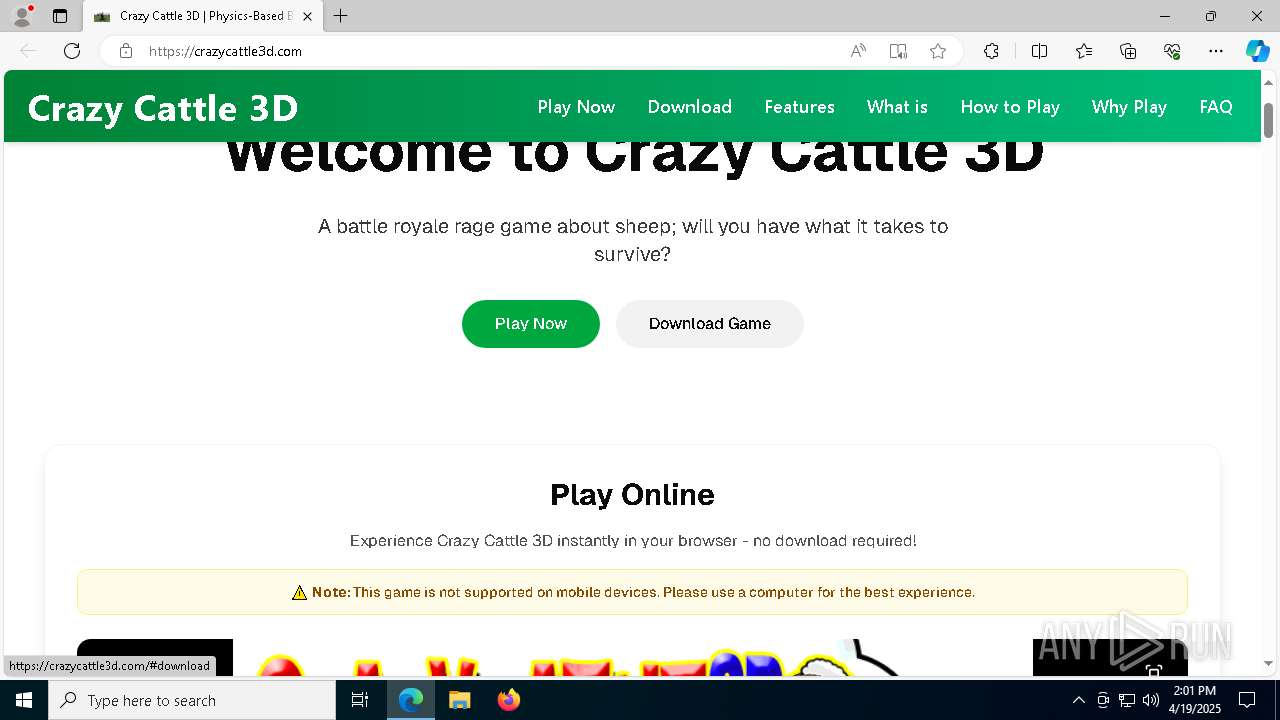Click the scrollbar up arrow

(1268, 82)
